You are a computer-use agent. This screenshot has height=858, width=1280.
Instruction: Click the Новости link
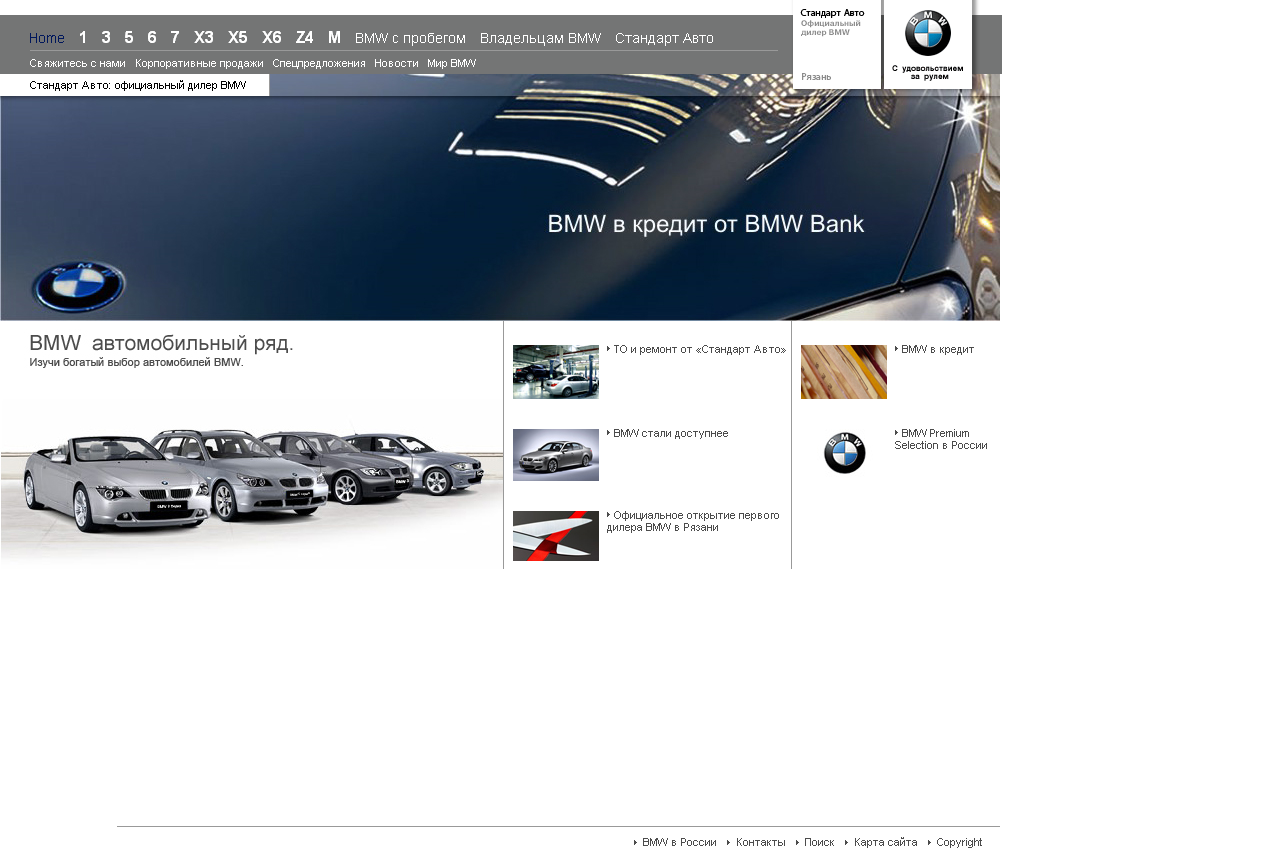pos(396,63)
